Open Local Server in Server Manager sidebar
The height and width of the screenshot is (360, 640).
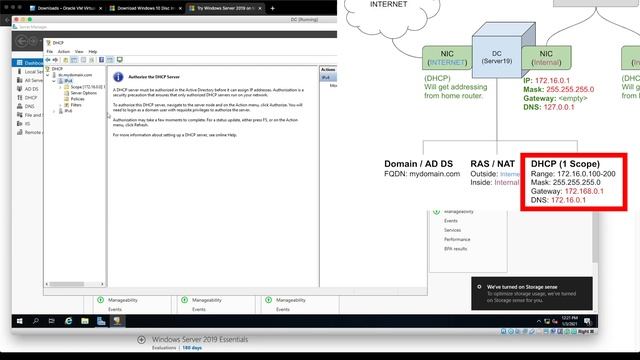pyautogui.click(x=28, y=71)
